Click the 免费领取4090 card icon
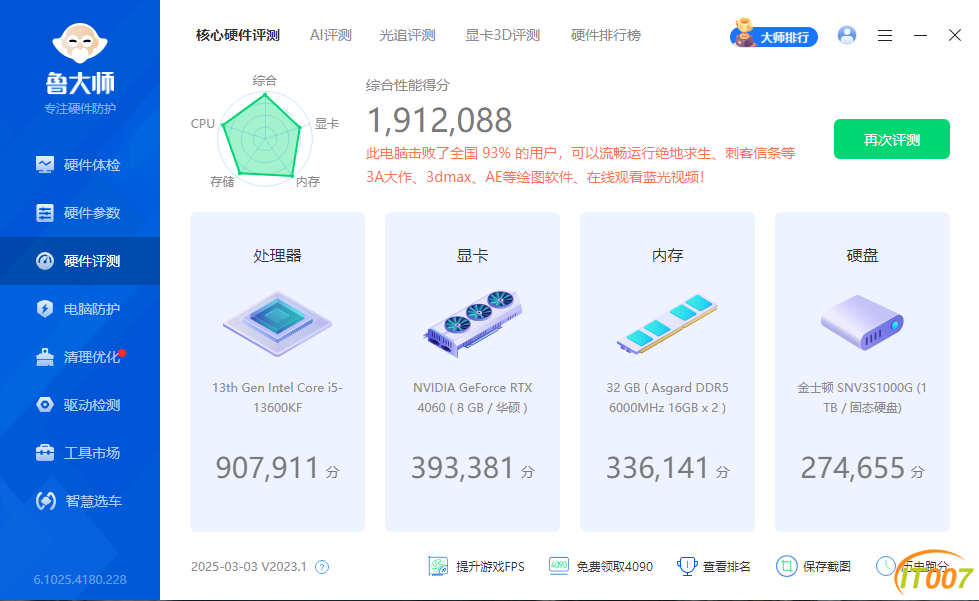This screenshot has width=979, height=601. (559, 566)
